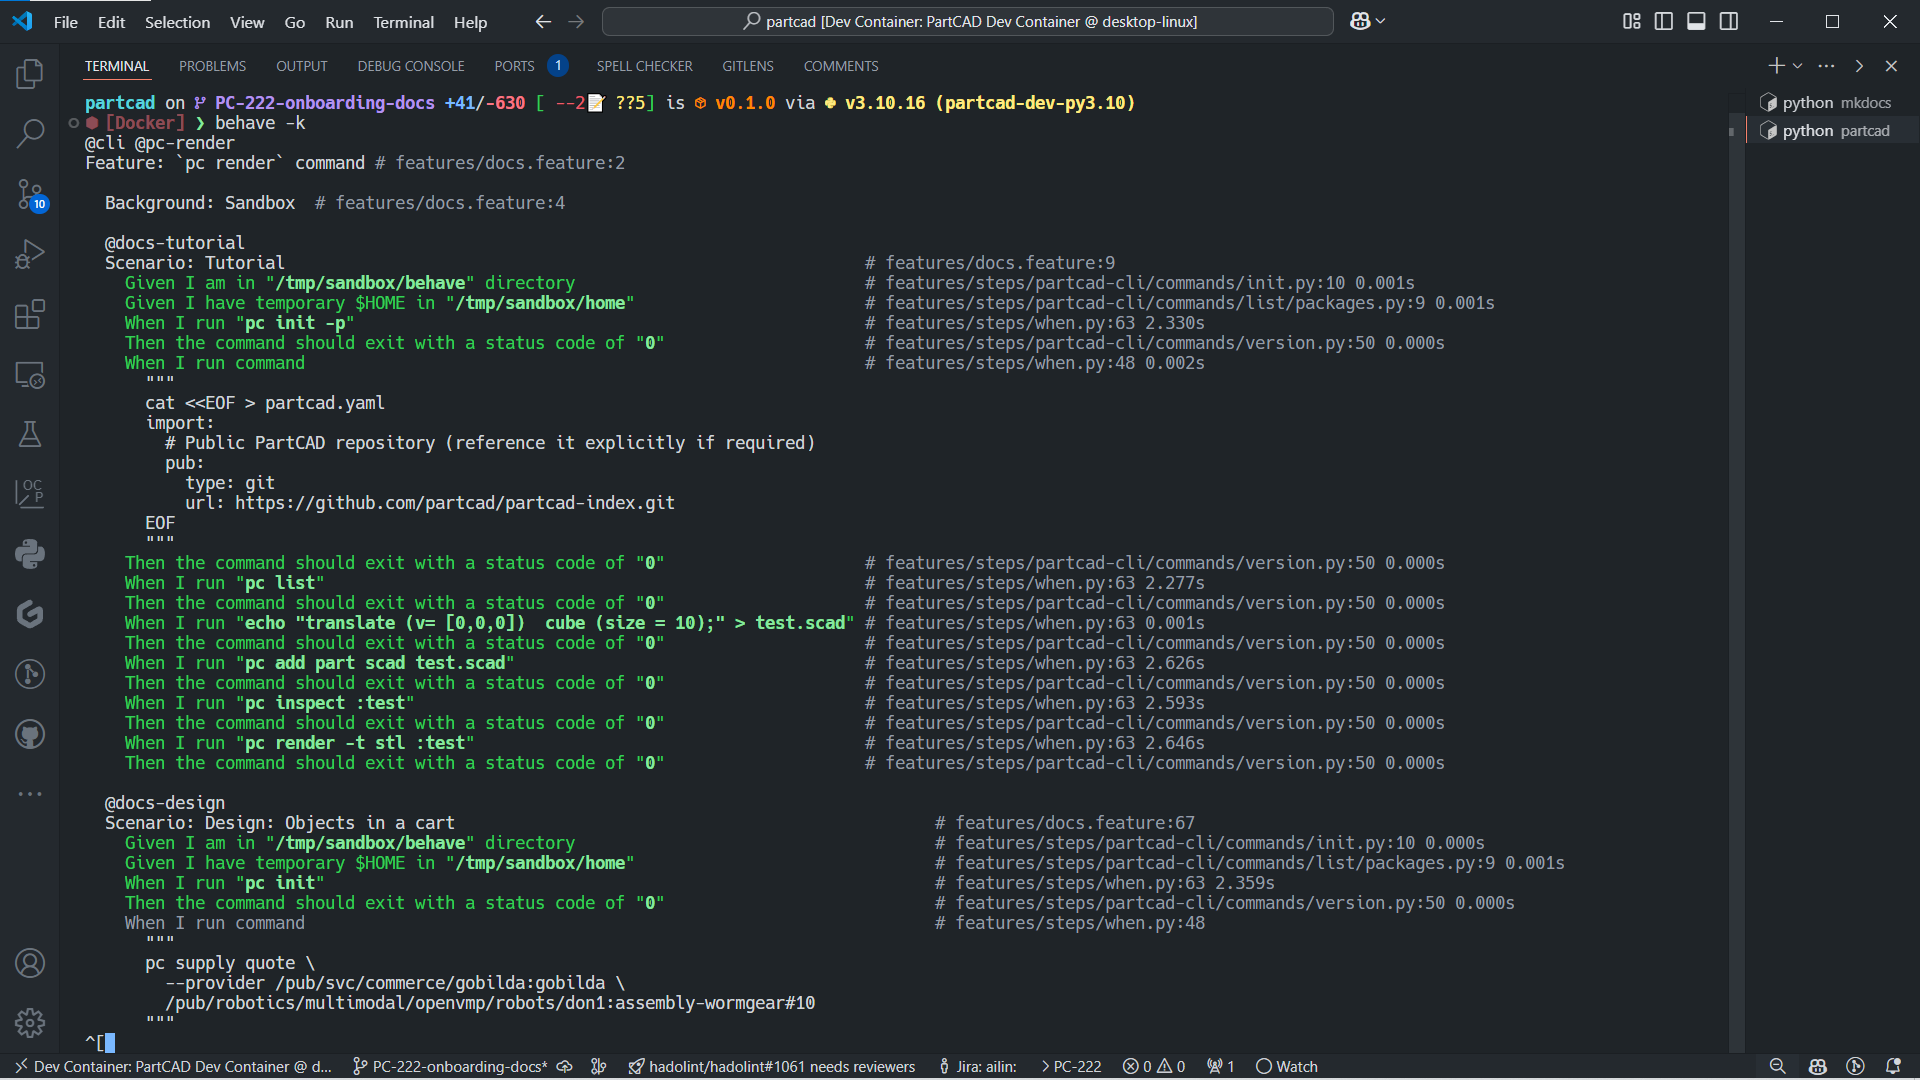The width and height of the screenshot is (1920, 1080).
Task: Select the TERMINAL tab
Action: tap(117, 66)
